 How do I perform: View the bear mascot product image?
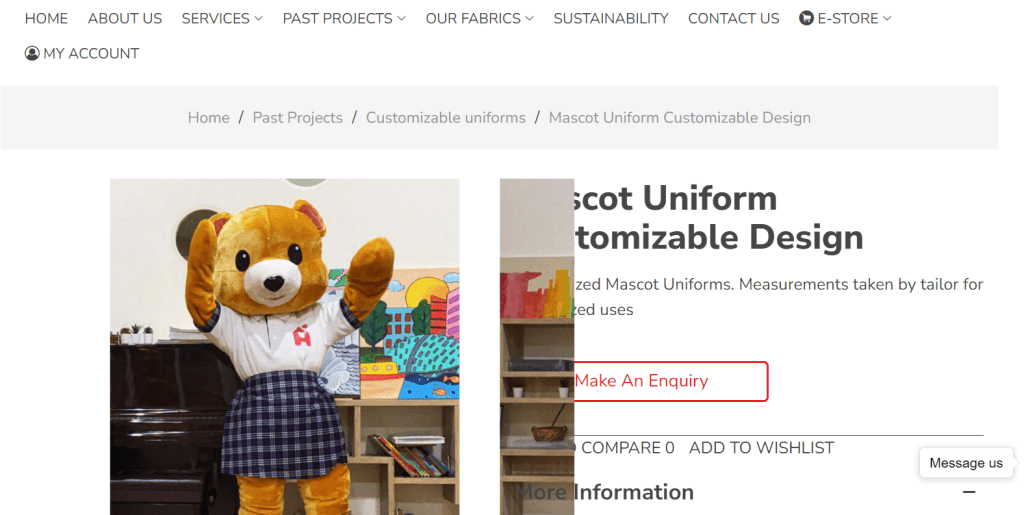tap(285, 347)
